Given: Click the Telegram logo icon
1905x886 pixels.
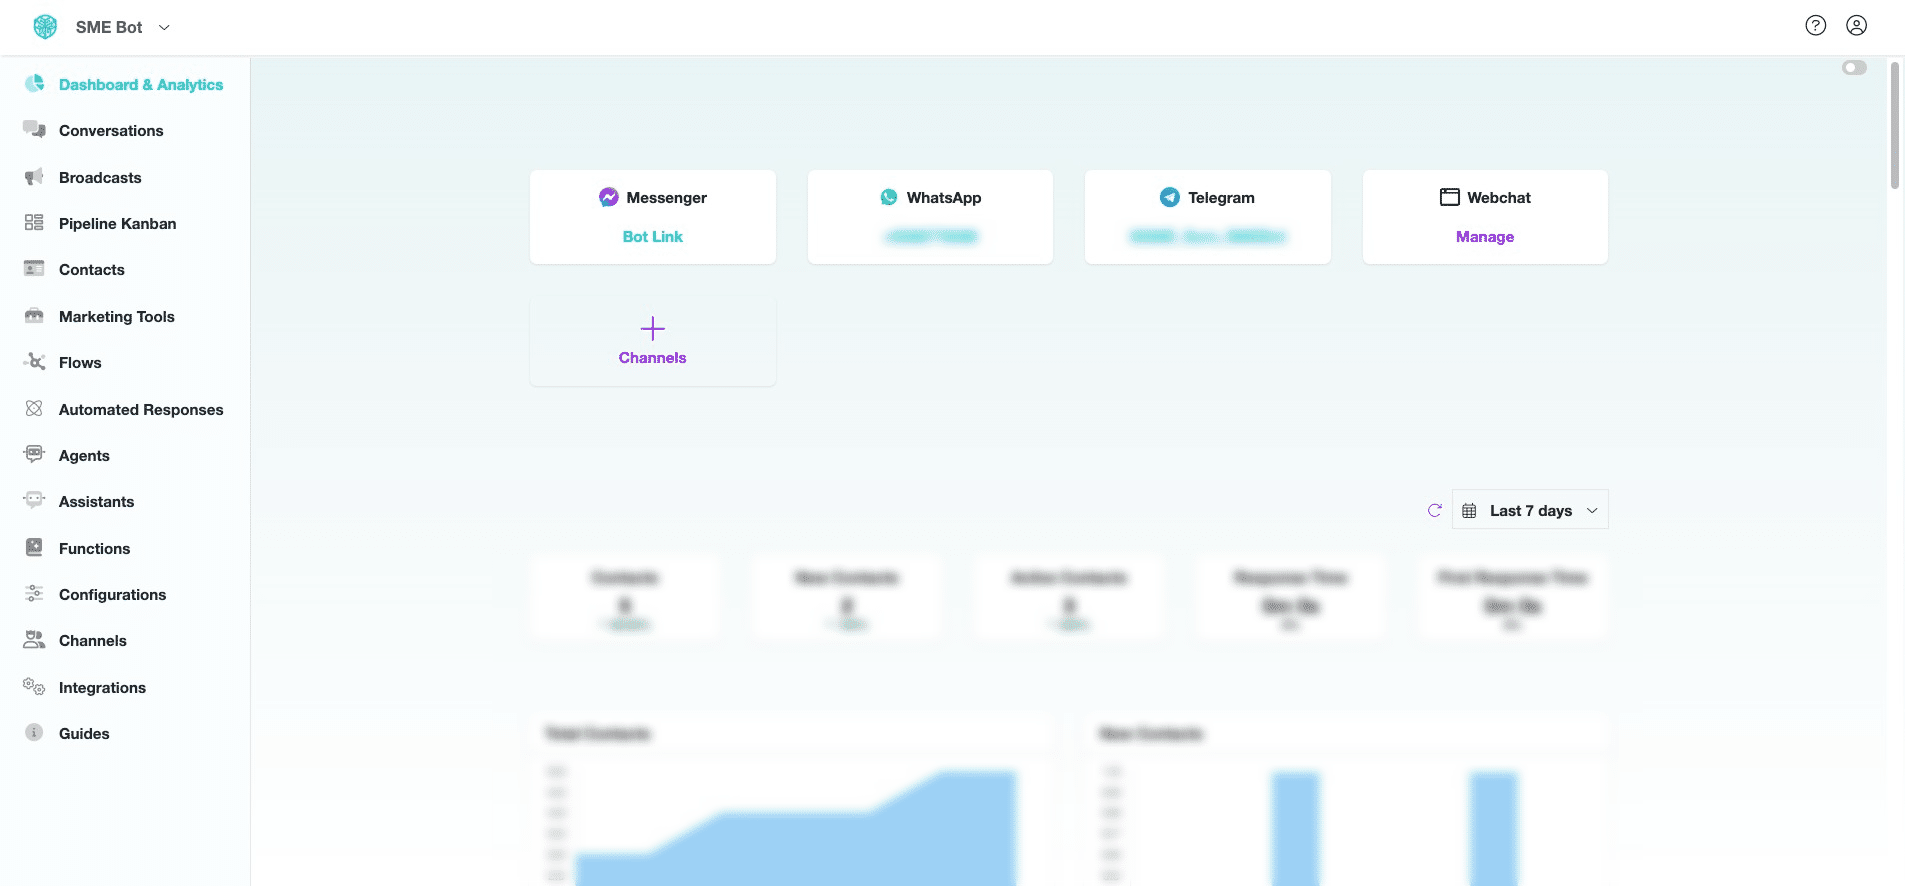Looking at the screenshot, I should tap(1170, 197).
